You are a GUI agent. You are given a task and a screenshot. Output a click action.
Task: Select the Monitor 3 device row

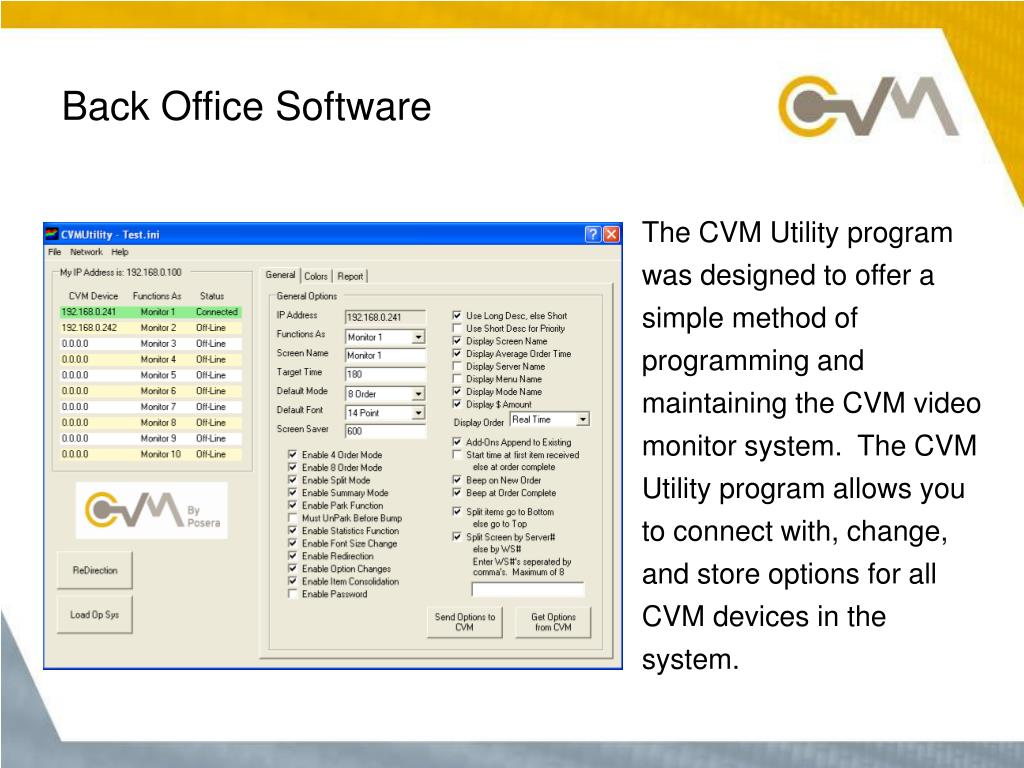151,344
